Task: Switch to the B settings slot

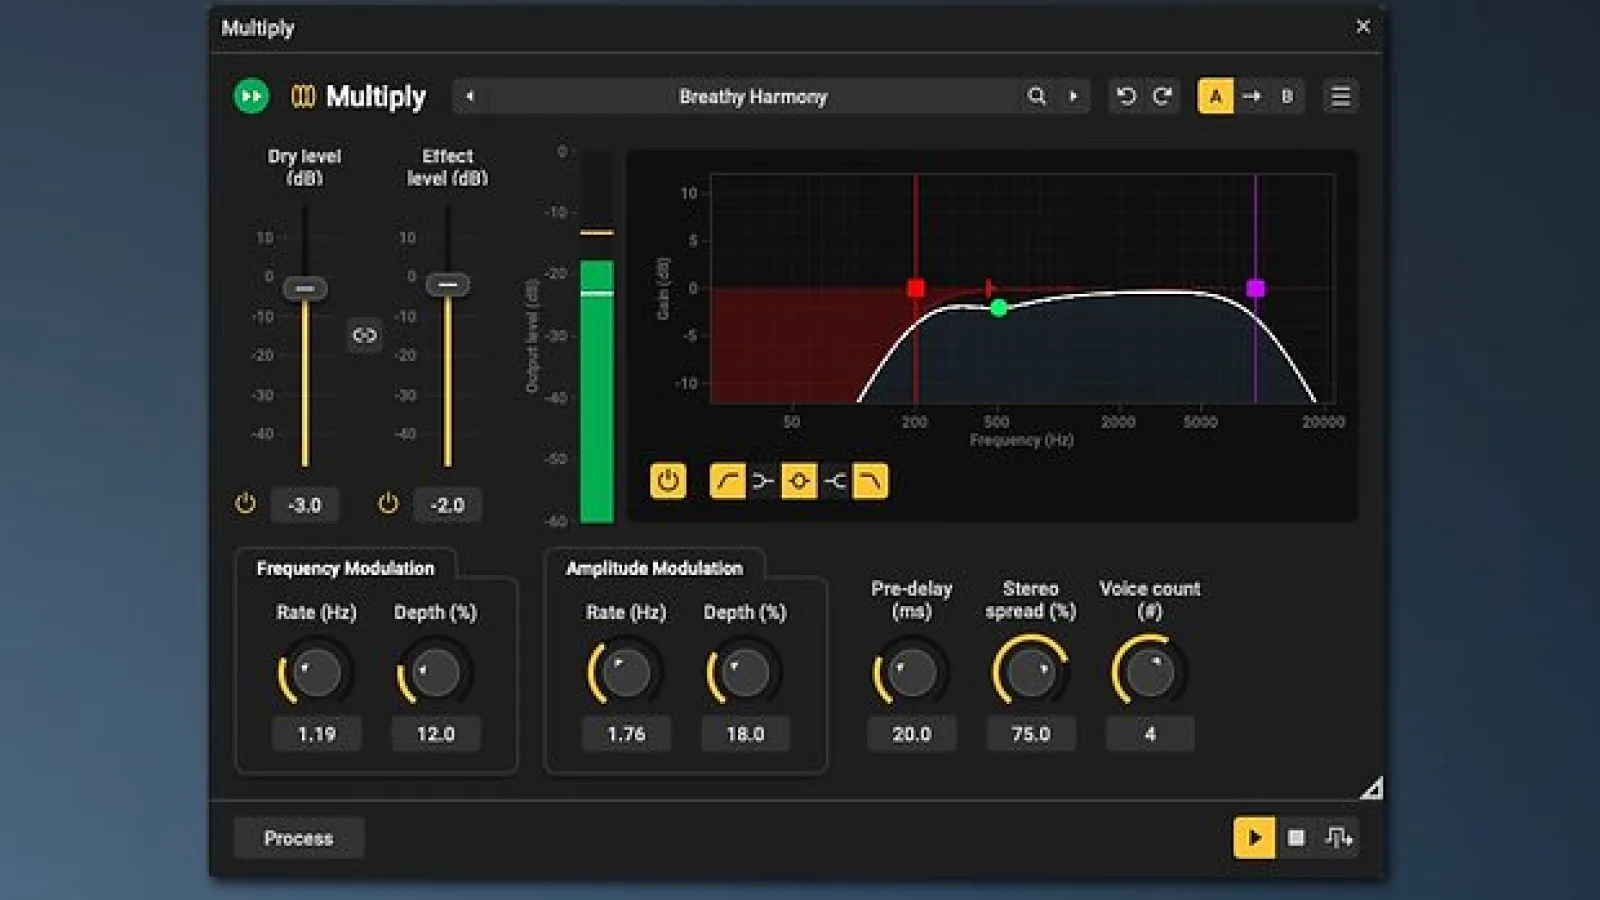Action: tap(1287, 96)
